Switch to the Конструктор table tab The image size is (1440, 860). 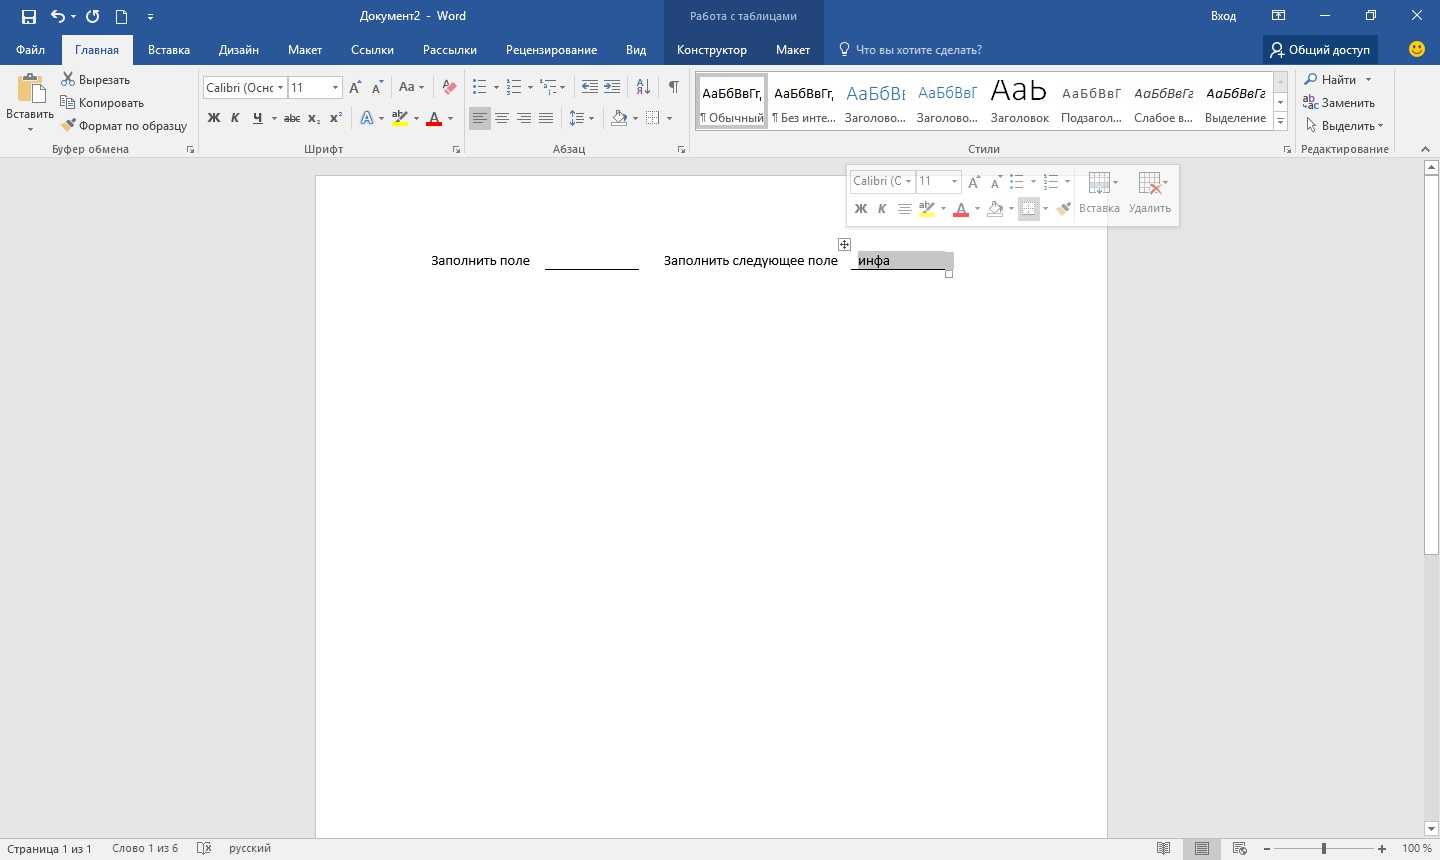(711, 50)
